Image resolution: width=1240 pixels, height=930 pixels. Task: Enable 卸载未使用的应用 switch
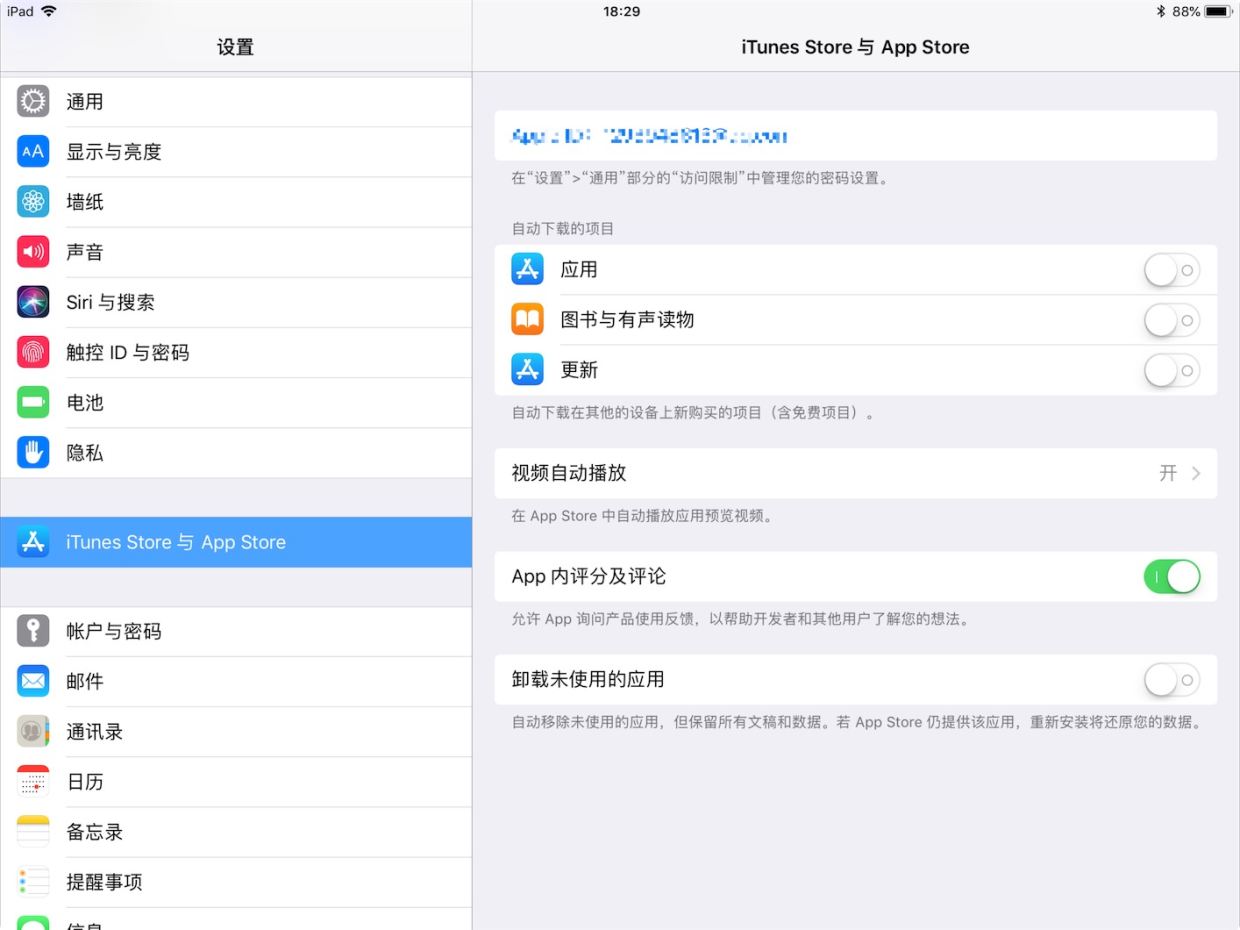pyautogui.click(x=1172, y=679)
